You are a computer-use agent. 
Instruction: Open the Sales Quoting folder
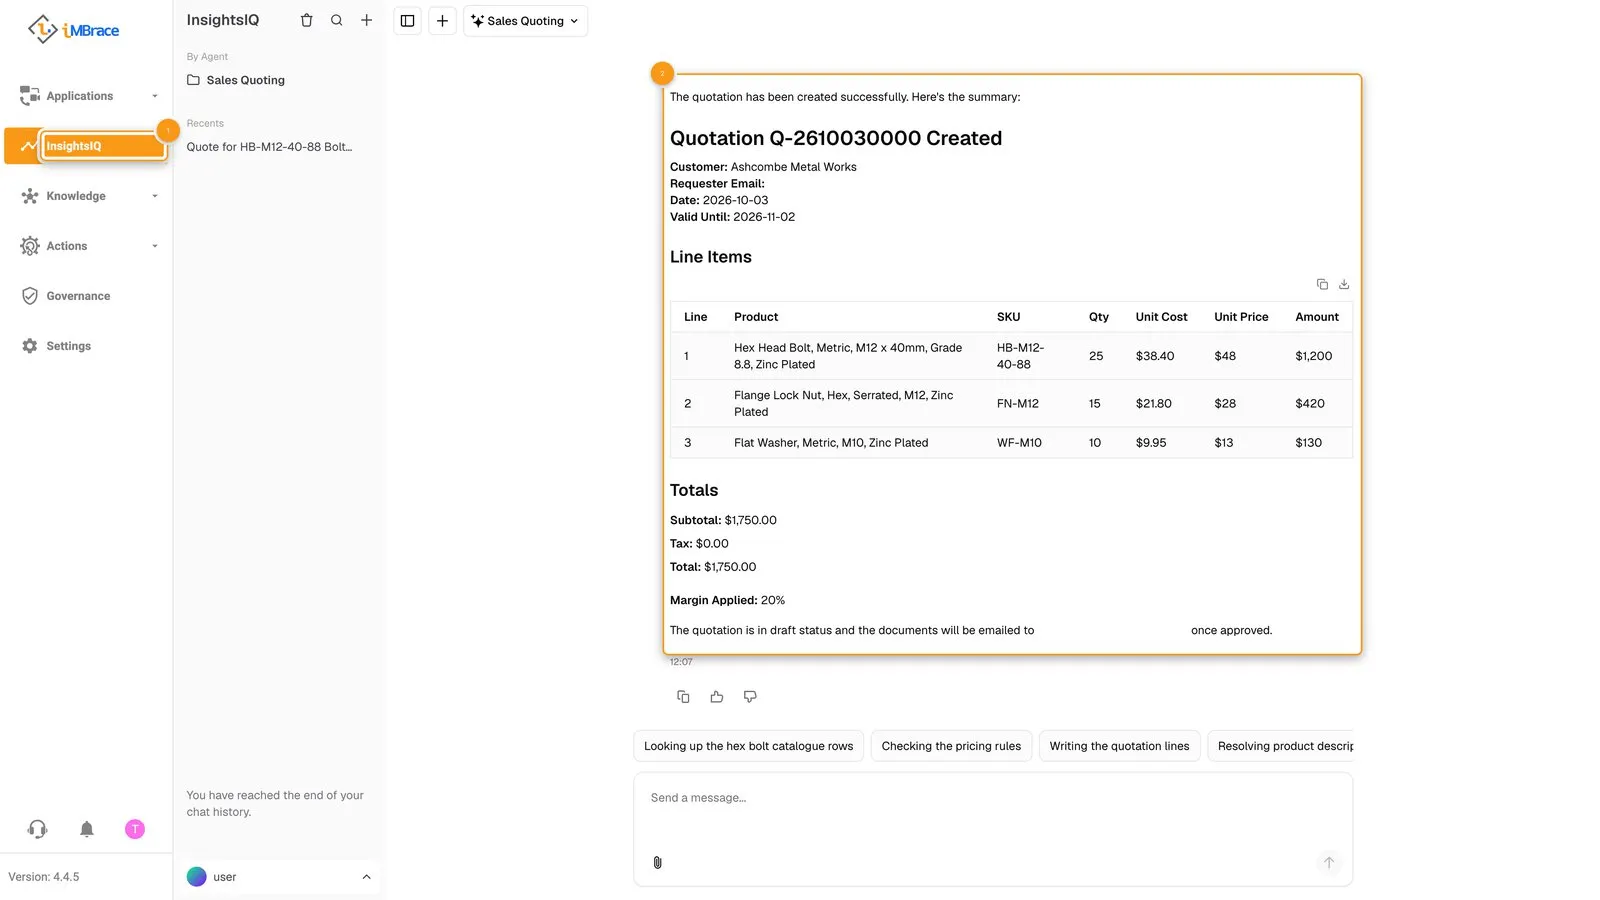tap(236, 80)
